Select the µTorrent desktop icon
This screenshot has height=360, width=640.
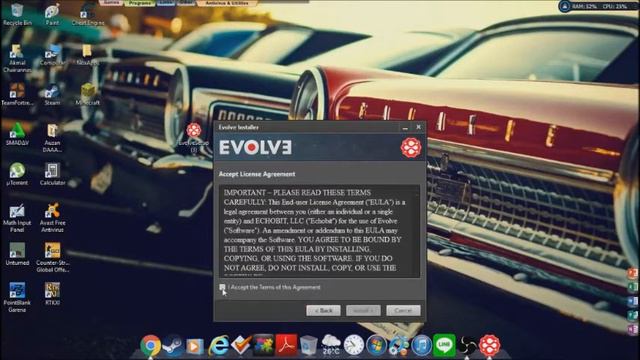[x=17, y=175]
